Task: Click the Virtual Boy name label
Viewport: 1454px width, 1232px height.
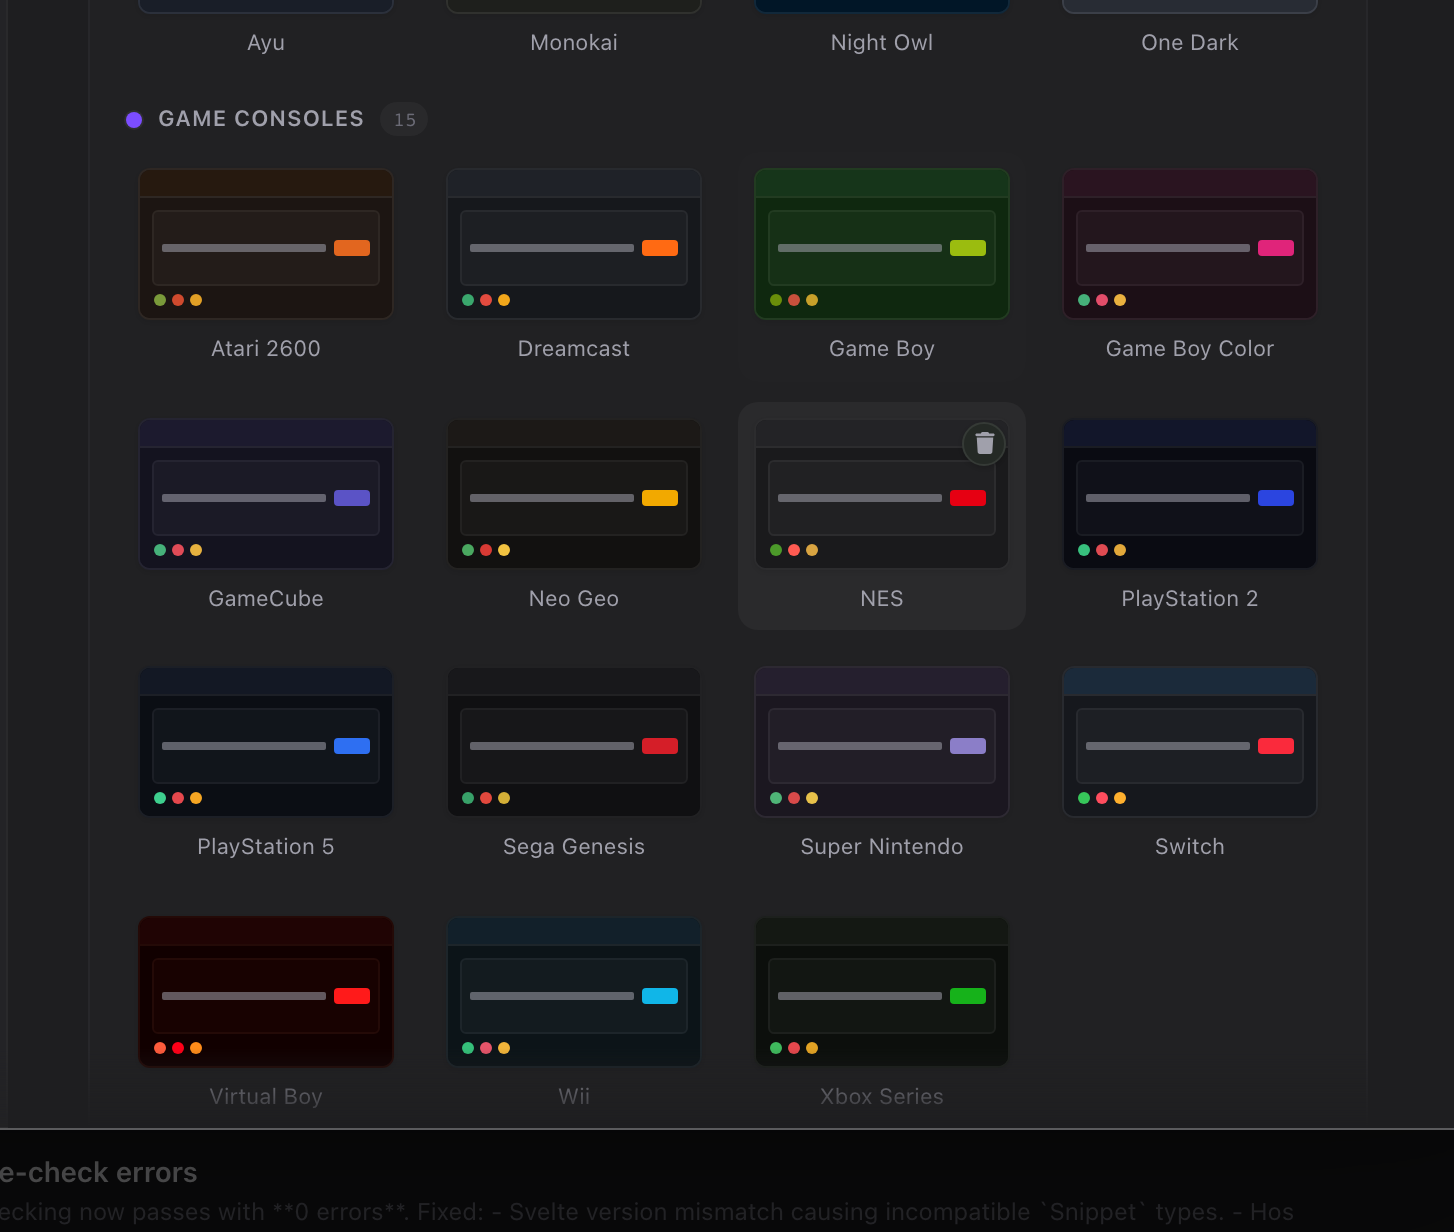Action: (x=266, y=1096)
